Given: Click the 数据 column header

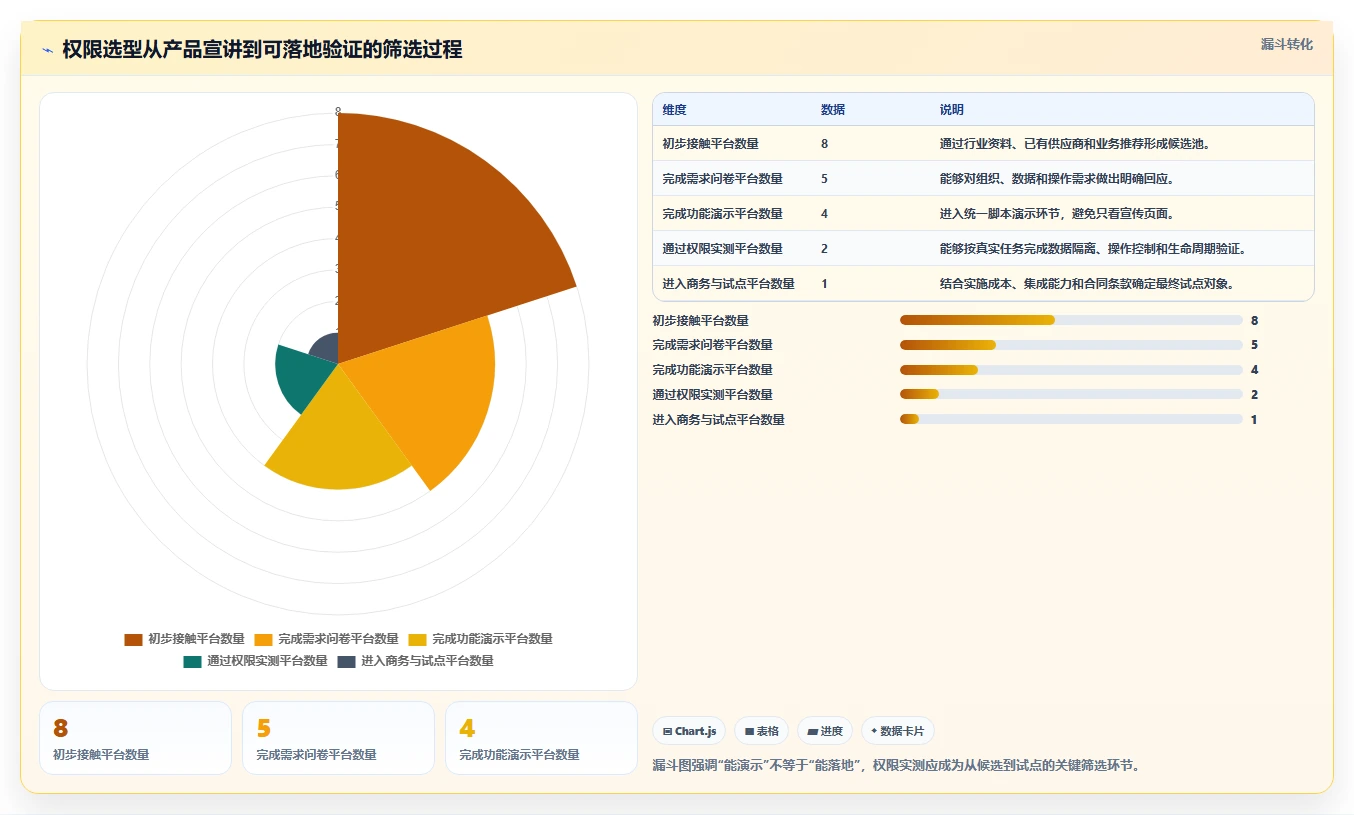Looking at the screenshot, I should [833, 110].
